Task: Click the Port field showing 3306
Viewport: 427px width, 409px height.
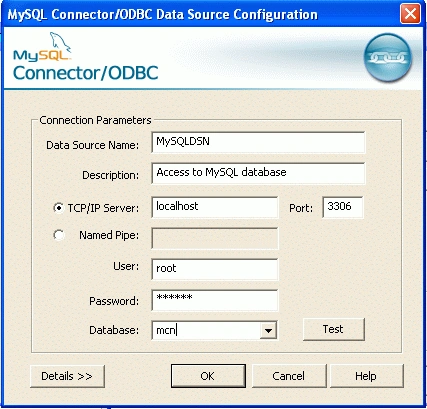Action: 343,207
